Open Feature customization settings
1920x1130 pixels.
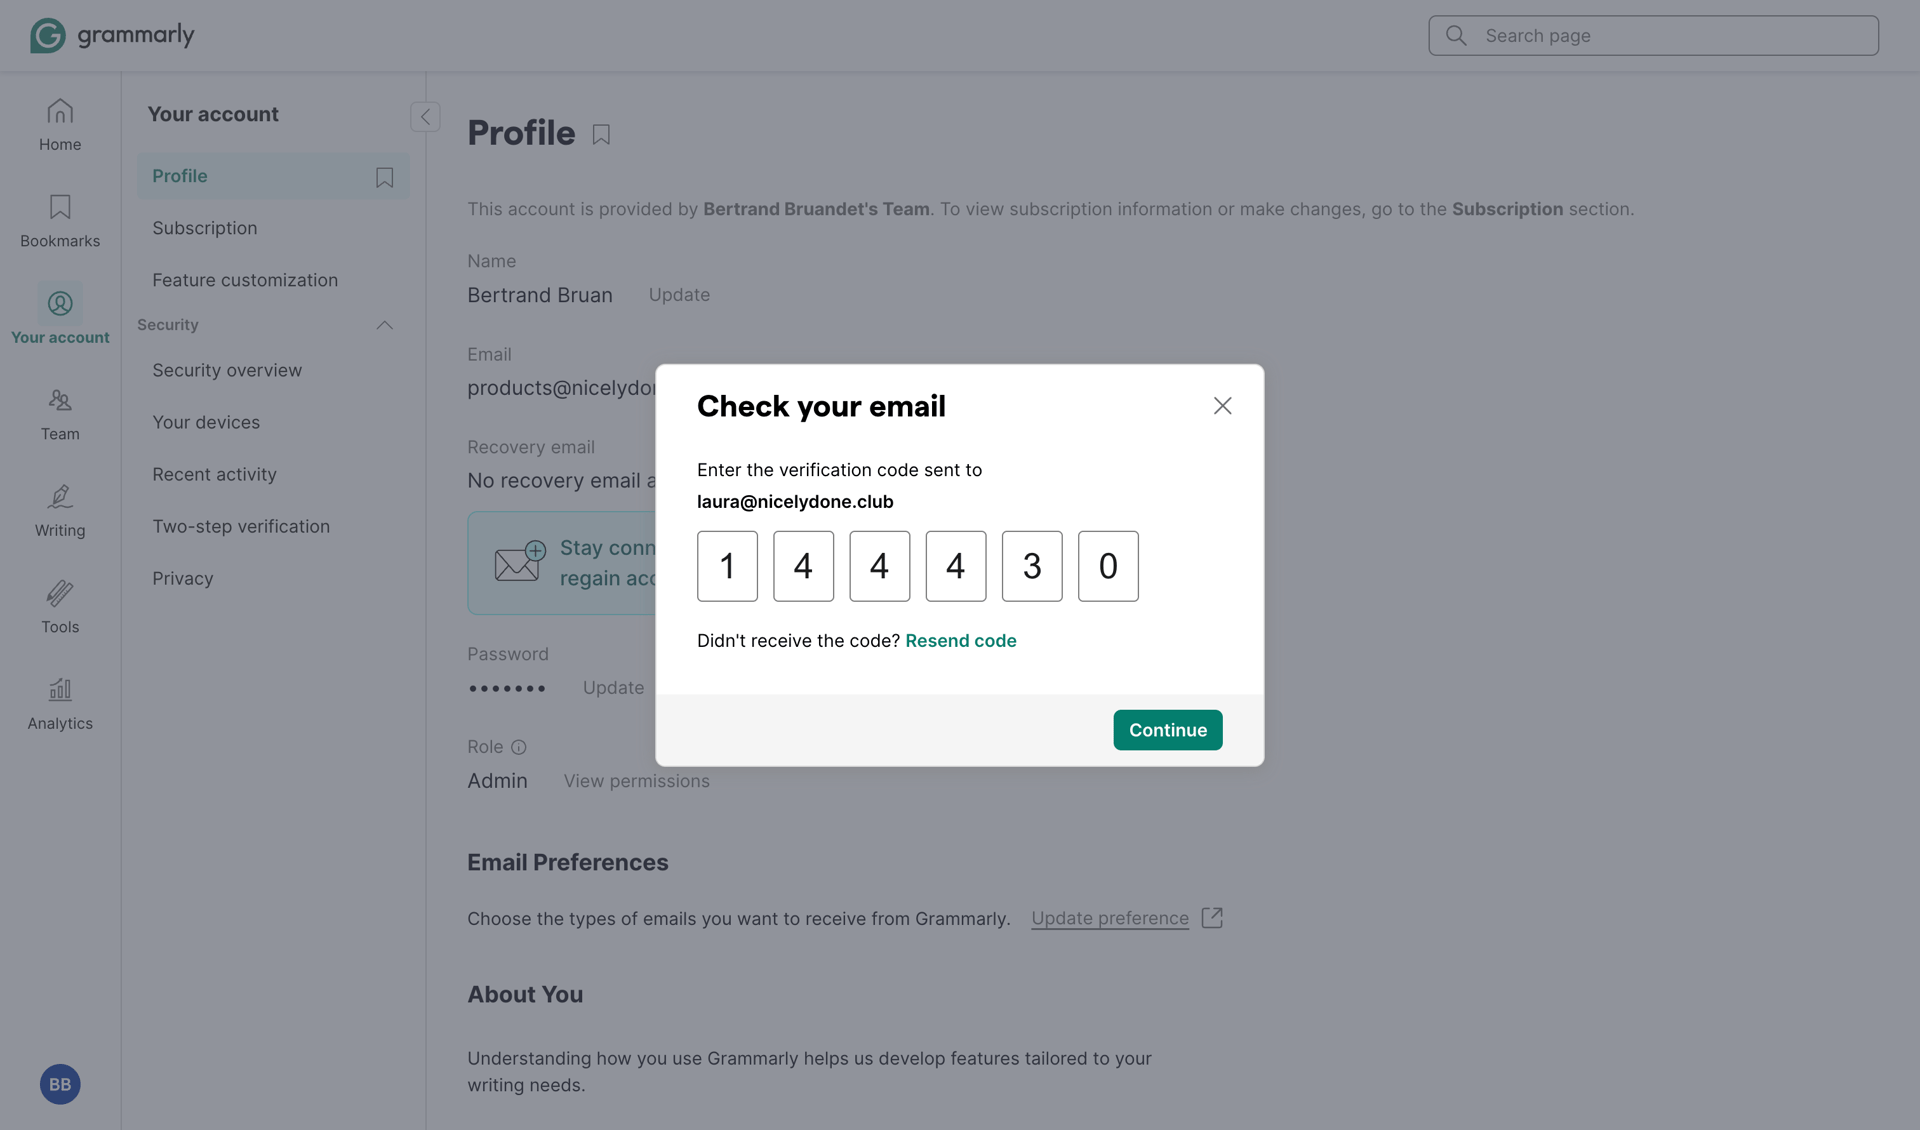tap(245, 280)
